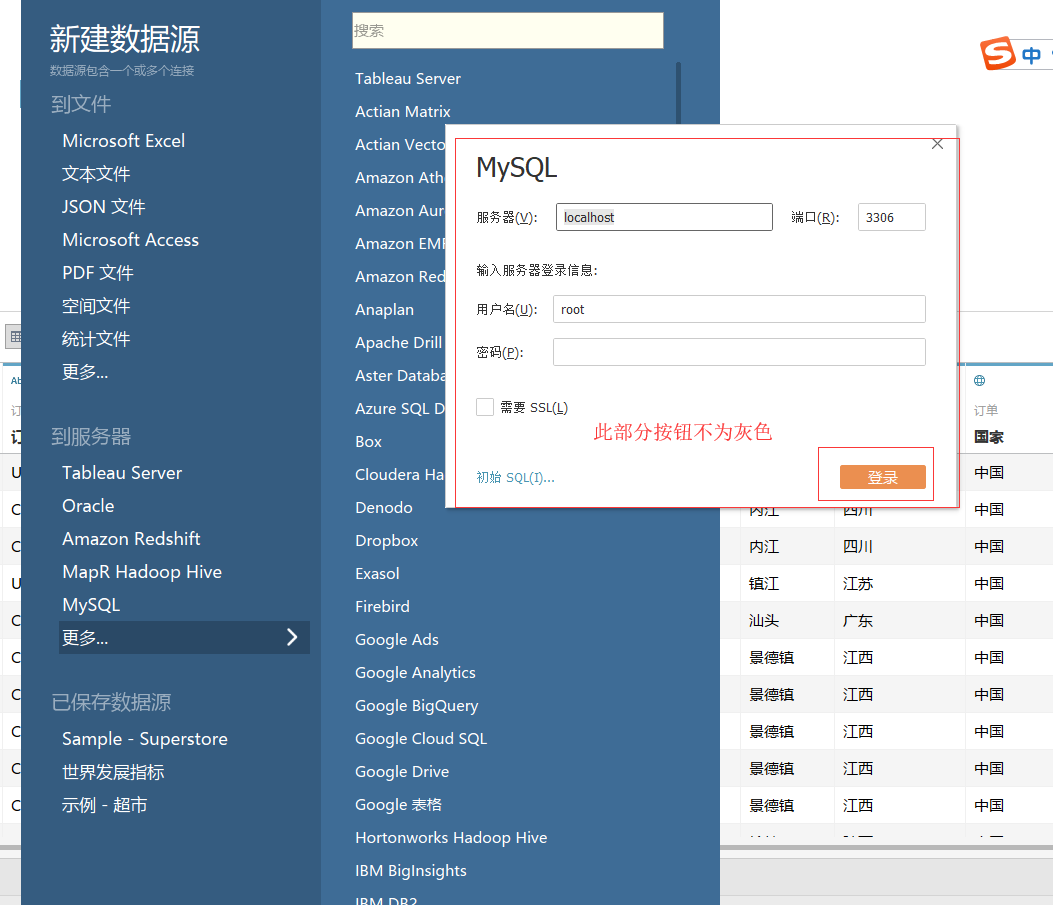Click the connector list vertical scrollbar

point(678,93)
